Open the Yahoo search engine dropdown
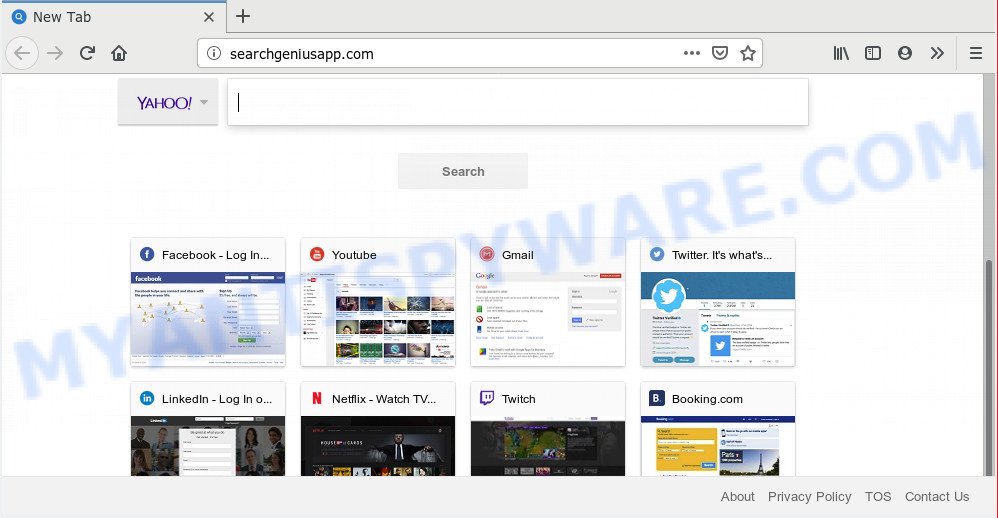This screenshot has width=998, height=518. click(168, 102)
